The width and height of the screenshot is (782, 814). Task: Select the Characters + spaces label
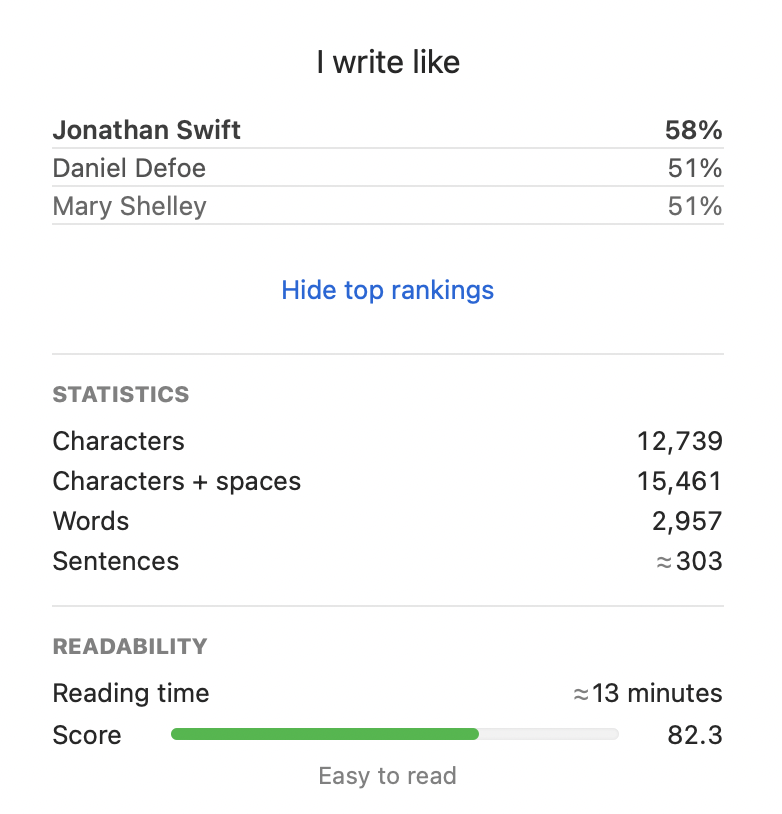click(176, 481)
